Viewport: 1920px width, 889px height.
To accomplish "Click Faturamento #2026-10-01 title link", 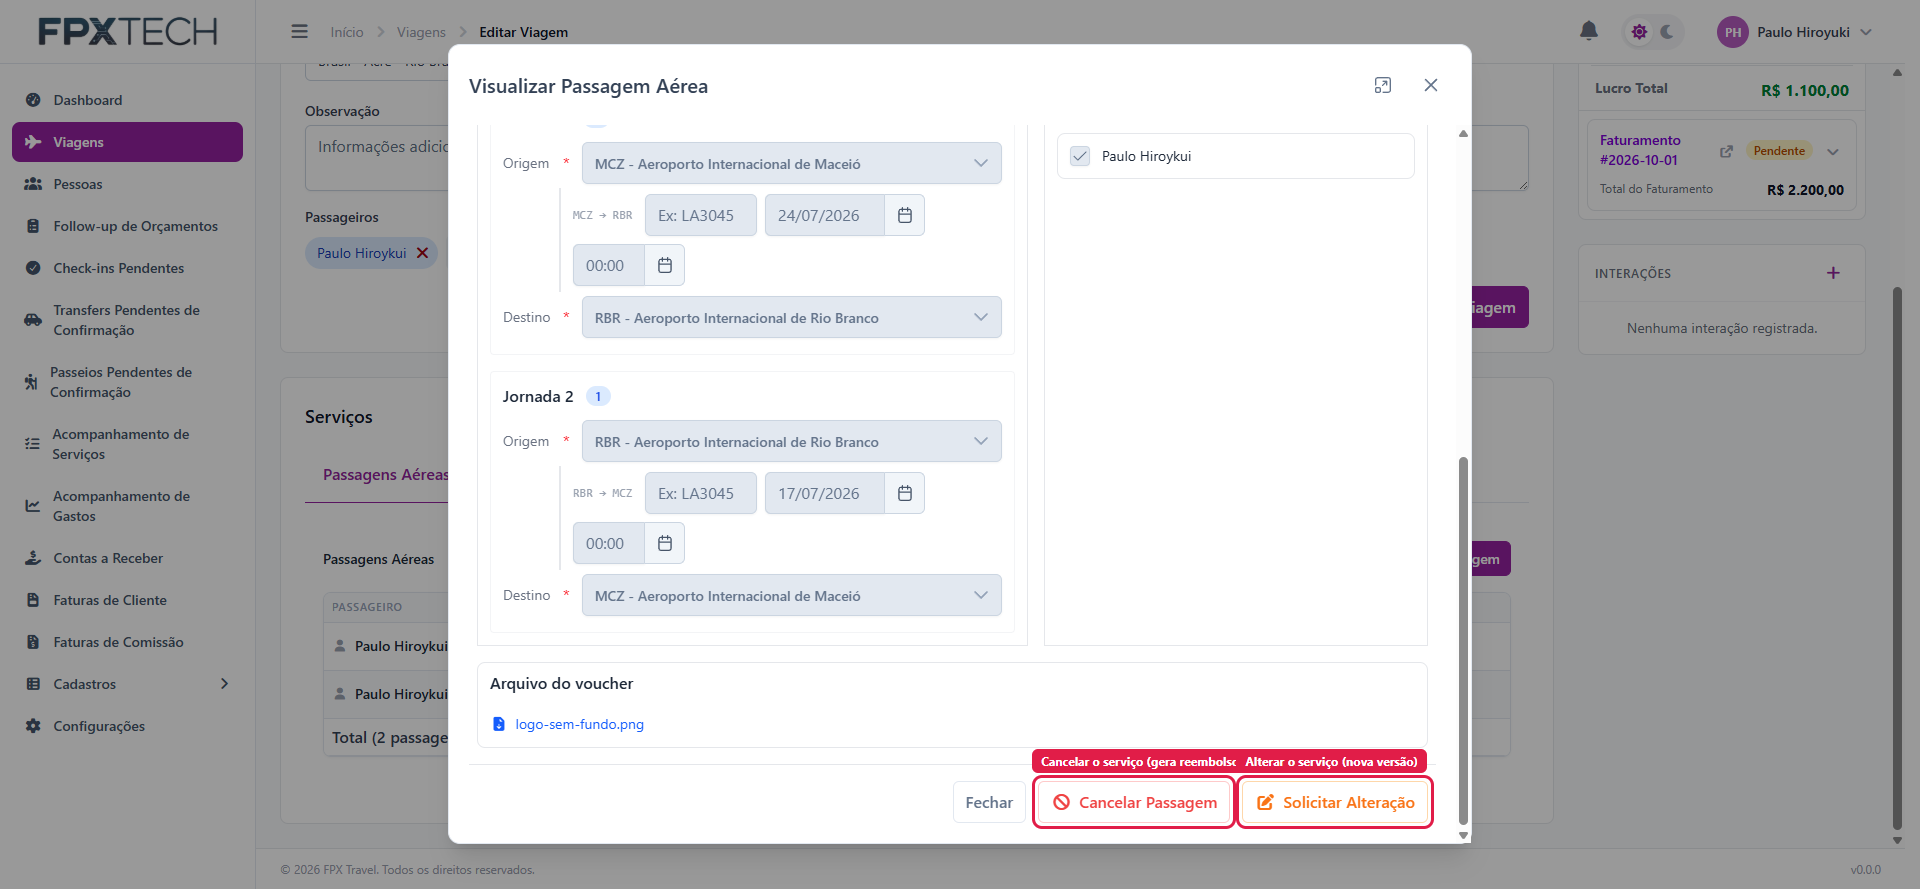I will 1640,150.
